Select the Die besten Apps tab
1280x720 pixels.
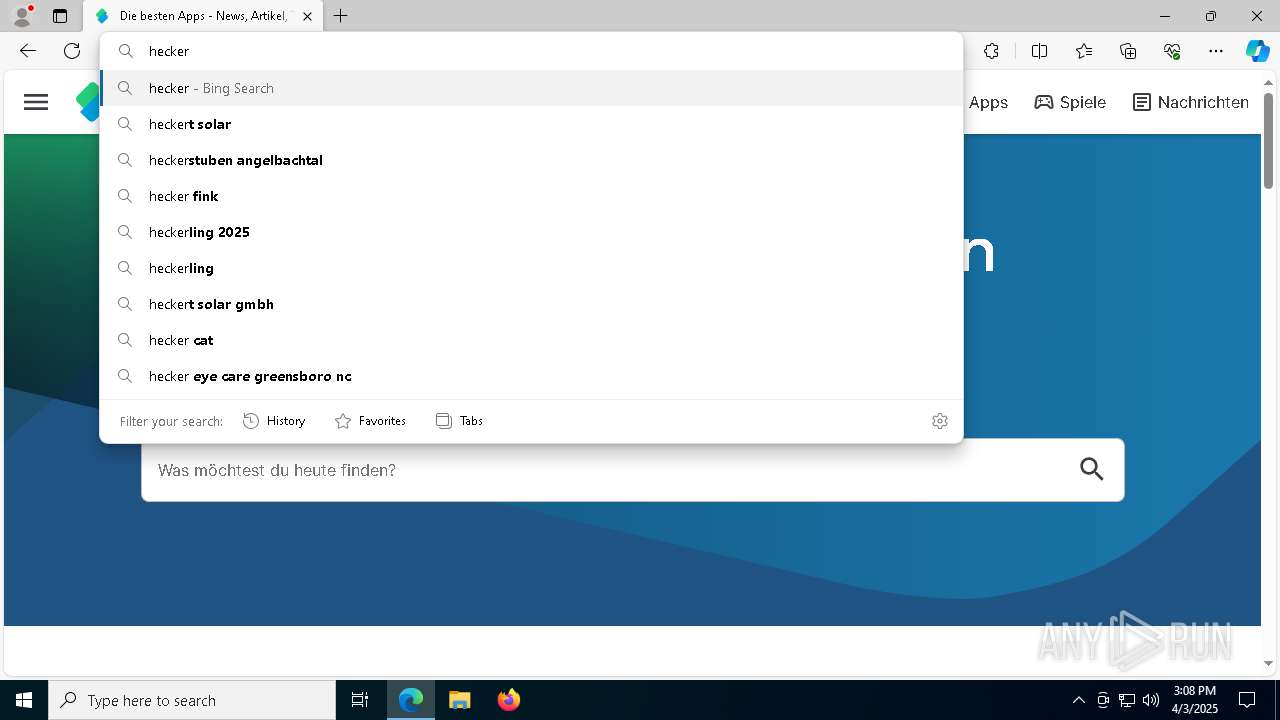pyautogui.click(x=203, y=16)
